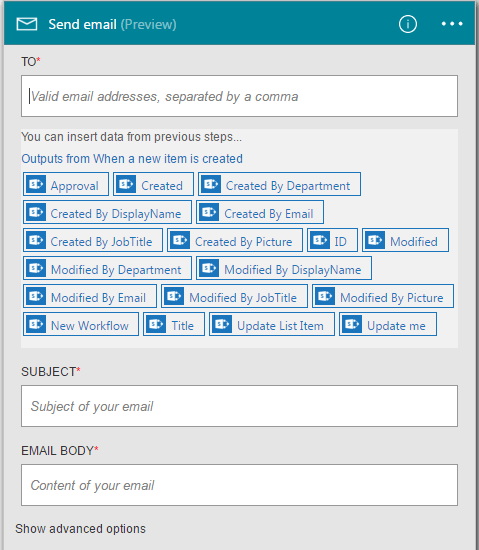Click into the Content of your email field

(240, 485)
